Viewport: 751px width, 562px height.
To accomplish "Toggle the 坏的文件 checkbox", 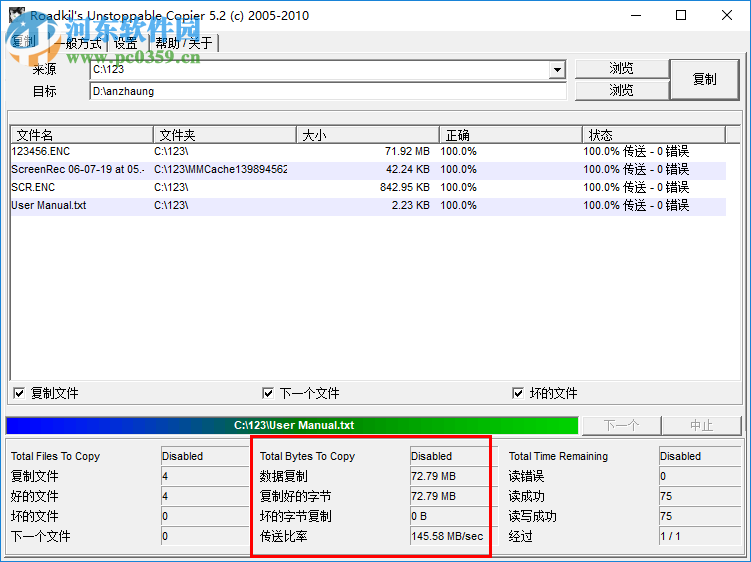I will pos(518,393).
